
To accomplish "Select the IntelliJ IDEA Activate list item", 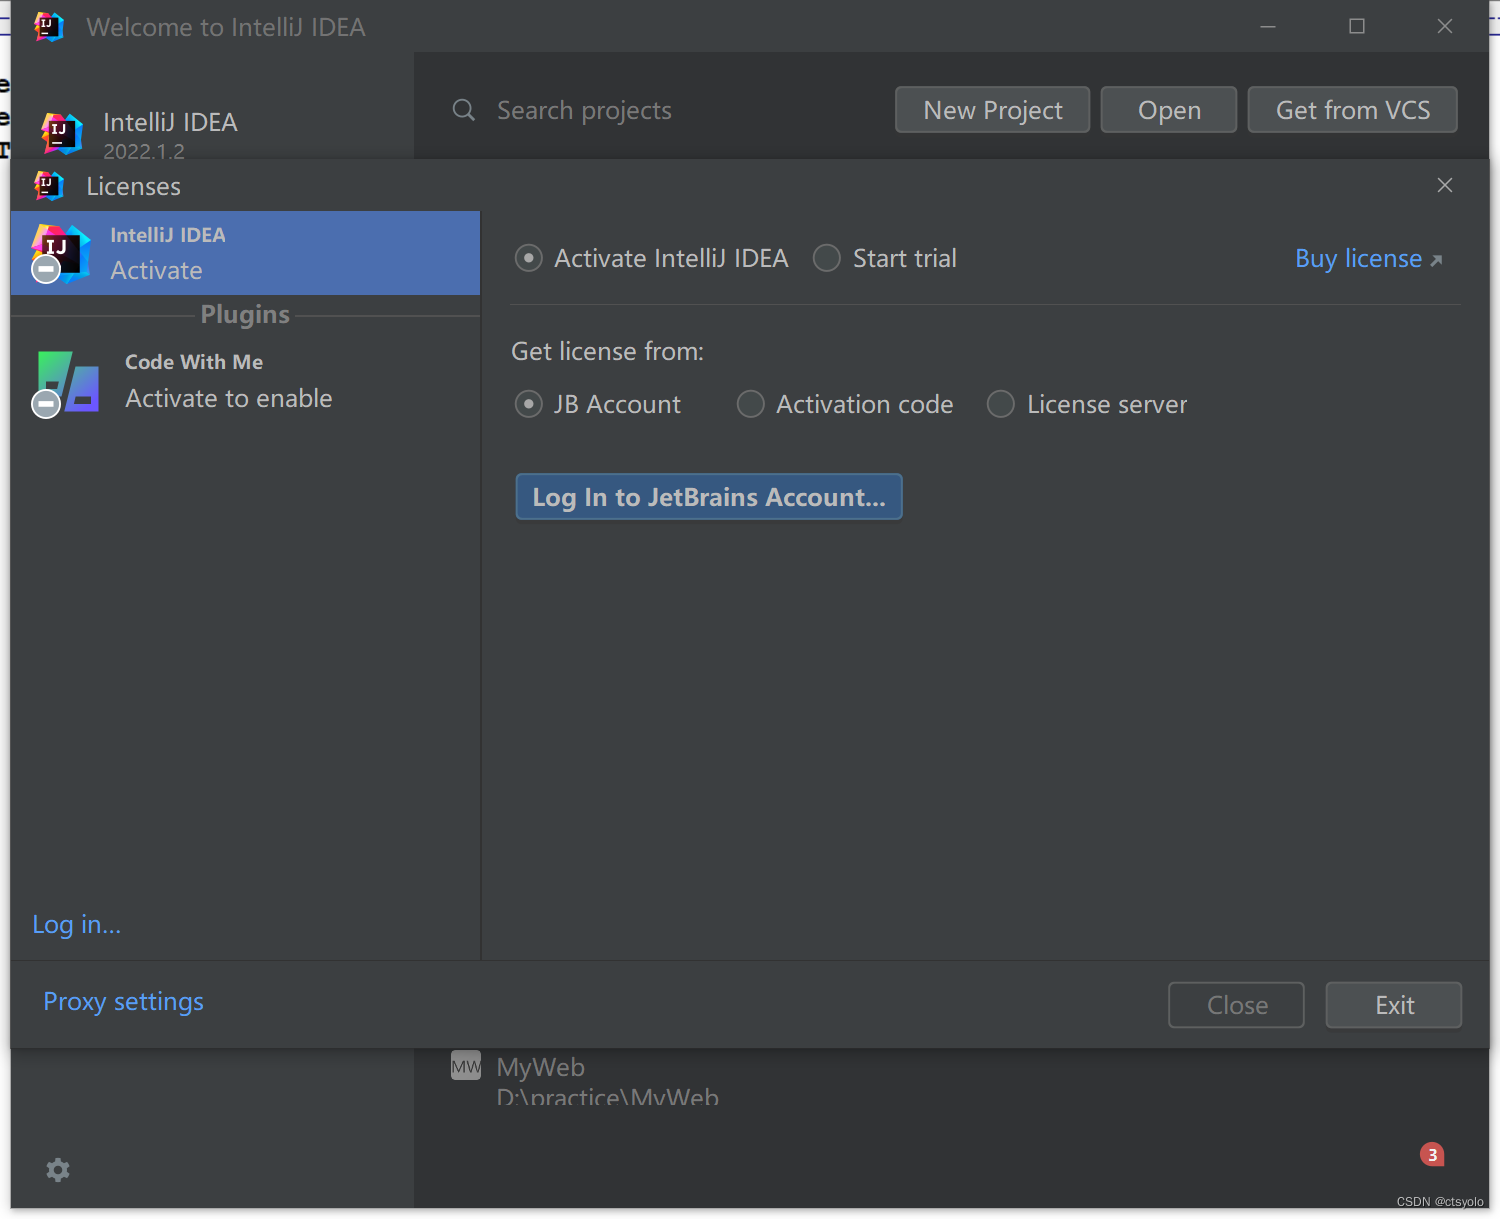I will click(245, 253).
